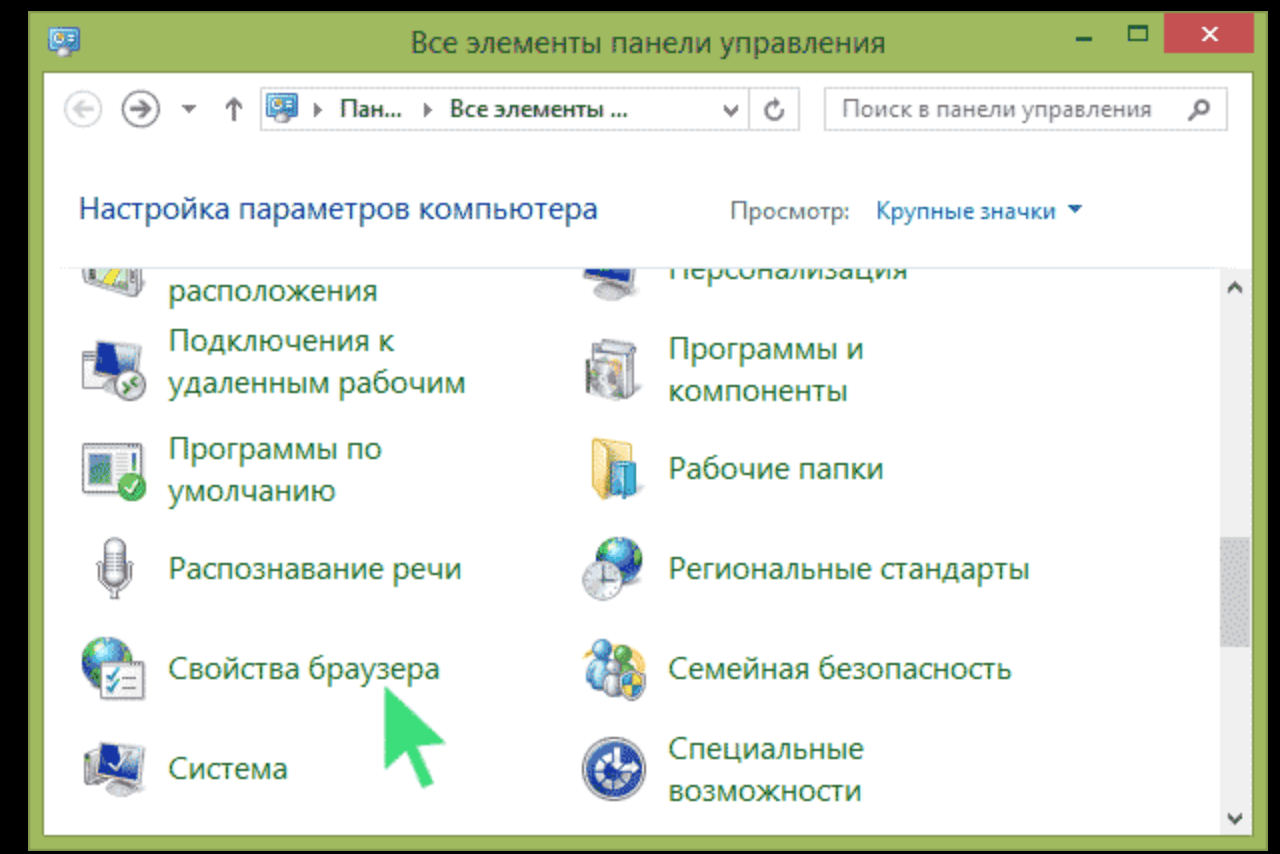Image resolution: width=1280 pixels, height=854 pixels.
Task: Click the control panel icon in title bar
Action: point(64,41)
